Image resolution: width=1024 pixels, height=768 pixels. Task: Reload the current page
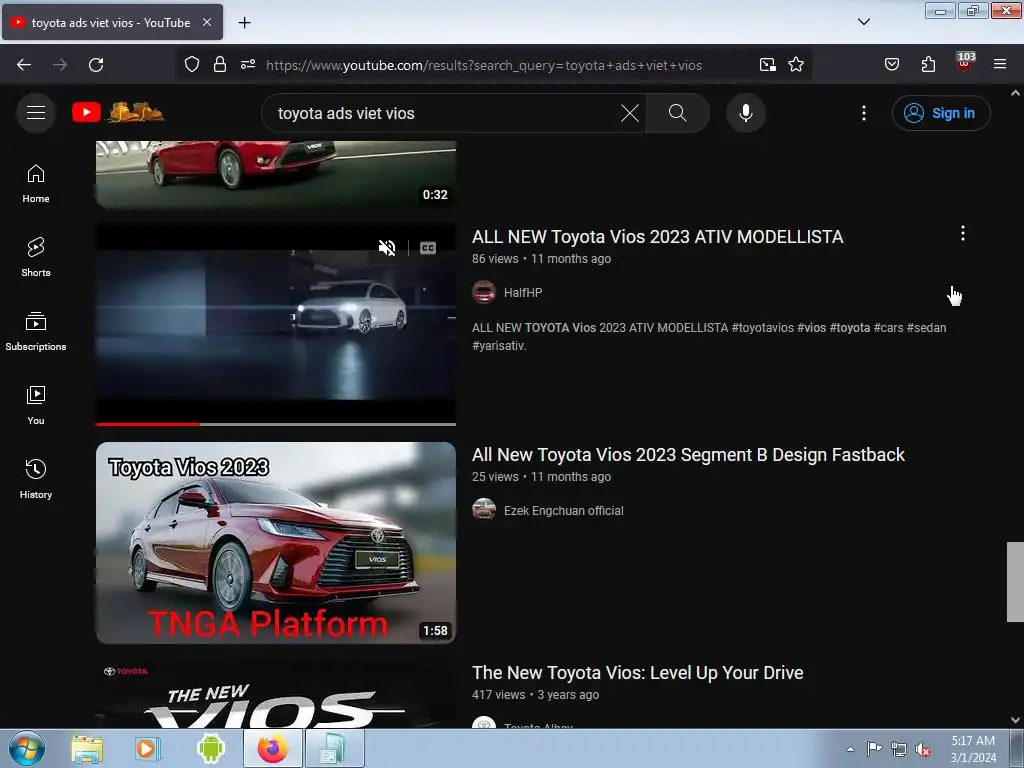[96, 65]
